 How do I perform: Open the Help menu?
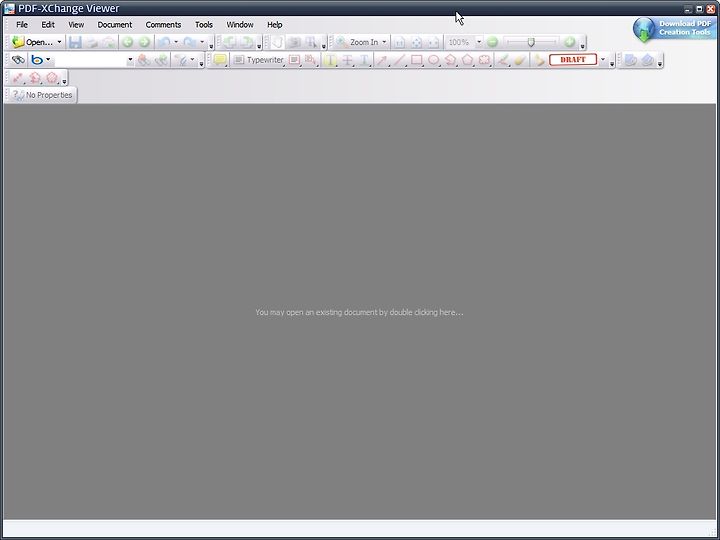point(275,25)
